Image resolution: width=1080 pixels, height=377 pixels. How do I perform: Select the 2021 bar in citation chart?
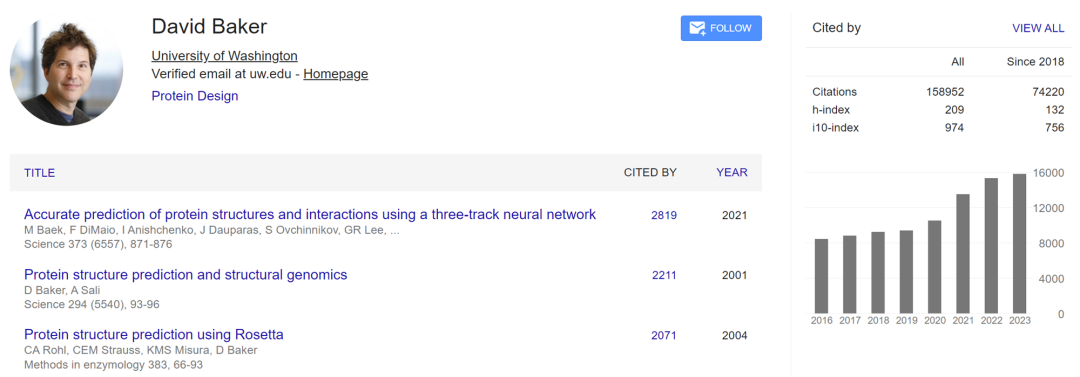pos(963,254)
